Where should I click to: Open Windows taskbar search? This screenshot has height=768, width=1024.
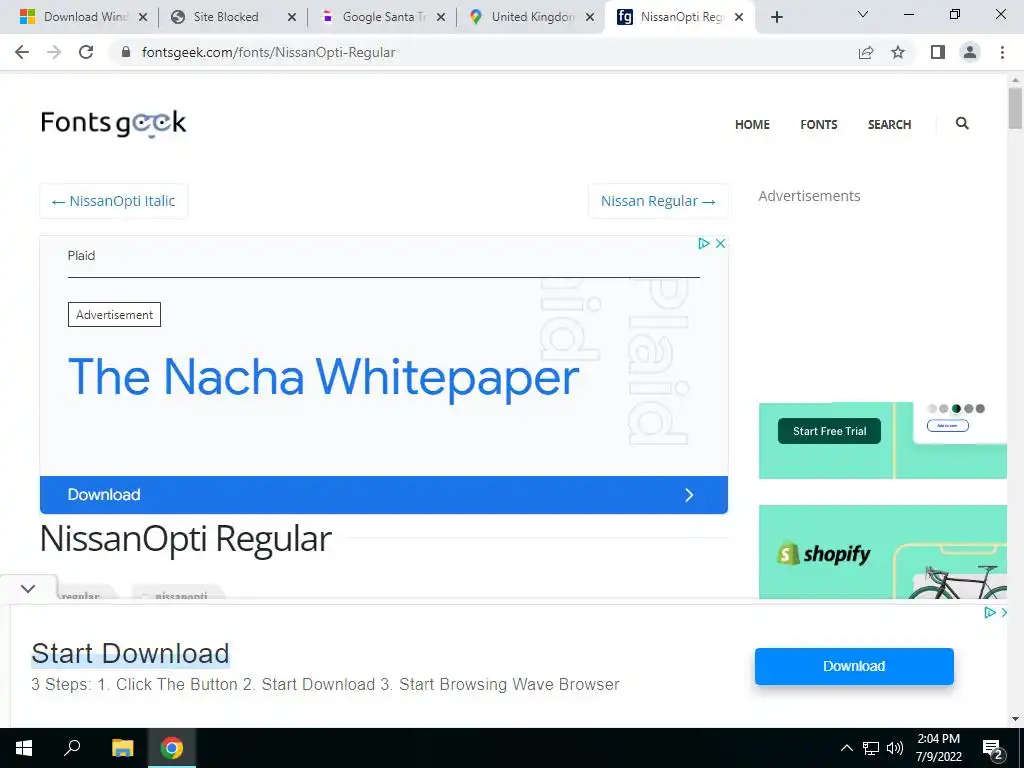point(72,748)
